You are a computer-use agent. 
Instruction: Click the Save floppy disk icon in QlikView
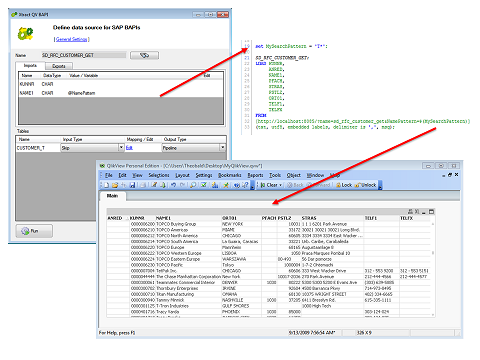tap(132, 185)
